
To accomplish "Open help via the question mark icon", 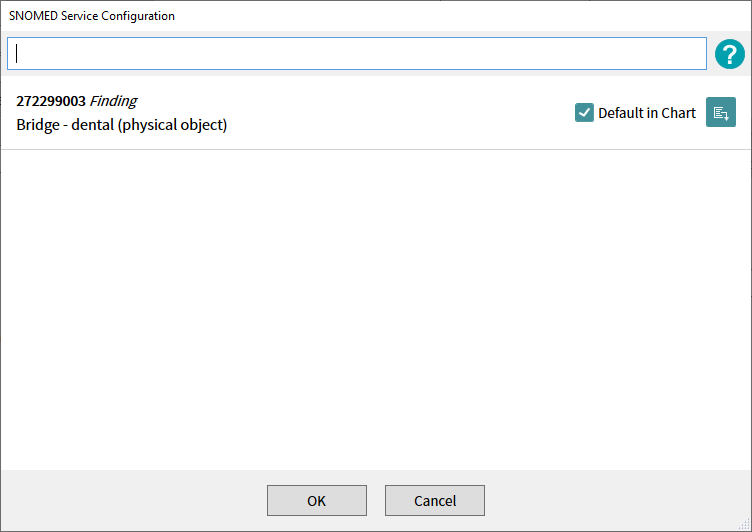I will tap(729, 54).
